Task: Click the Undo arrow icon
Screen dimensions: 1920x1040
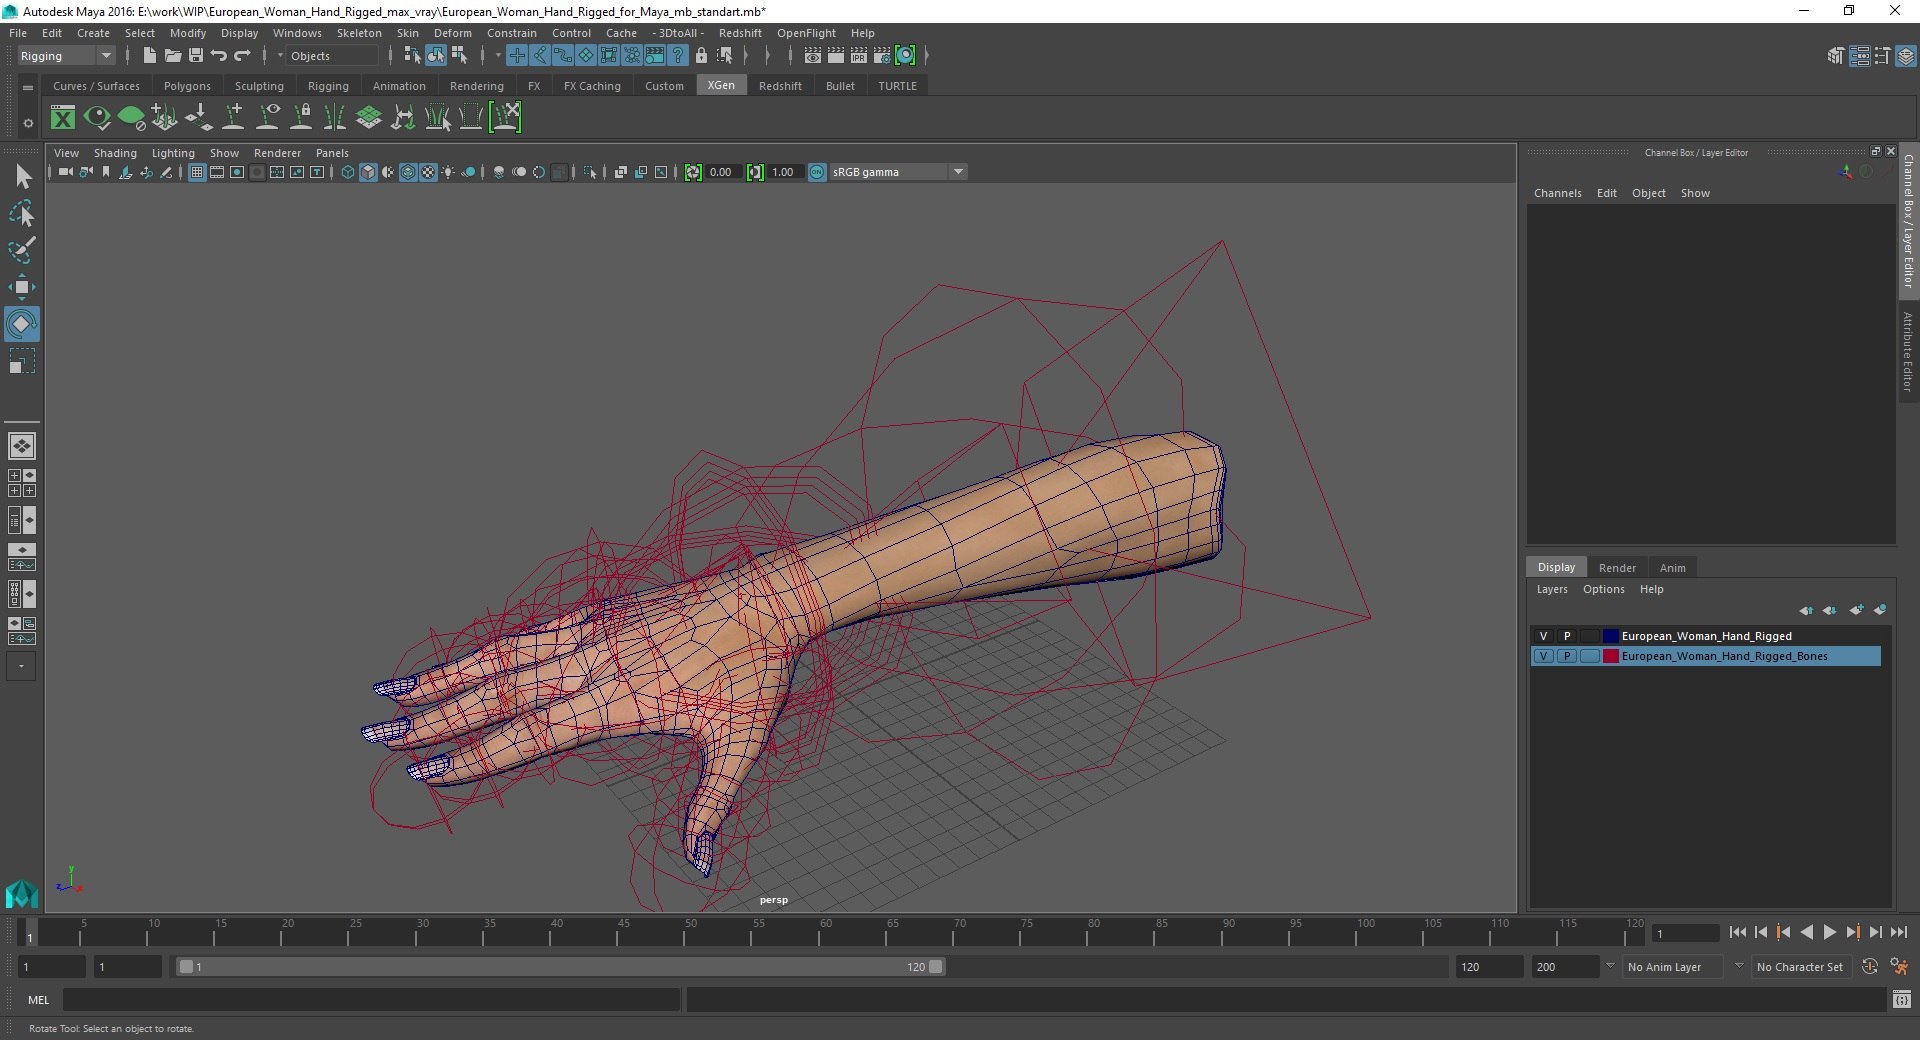Action: (219, 56)
